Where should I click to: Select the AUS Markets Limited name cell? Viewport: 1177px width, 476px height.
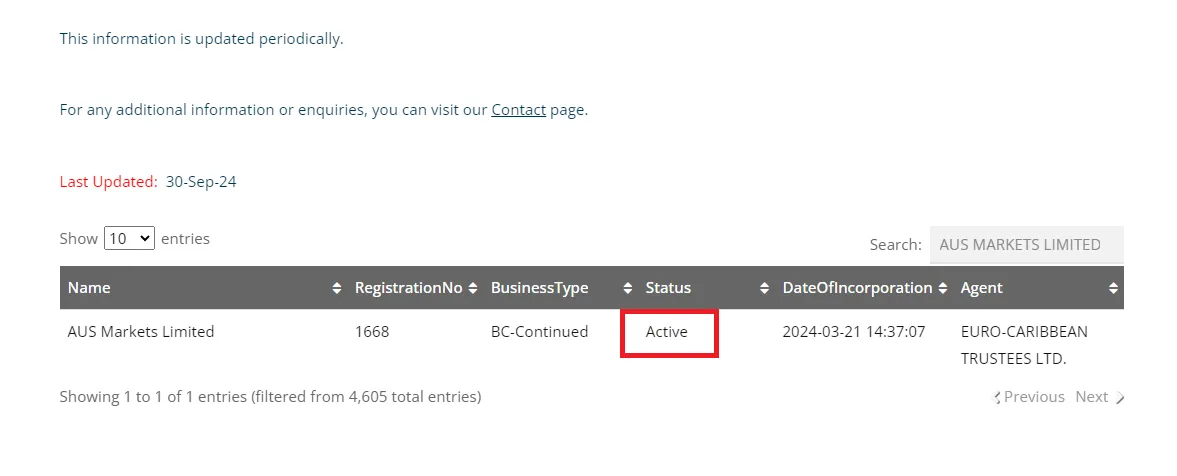pyautogui.click(x=141, y=332)
